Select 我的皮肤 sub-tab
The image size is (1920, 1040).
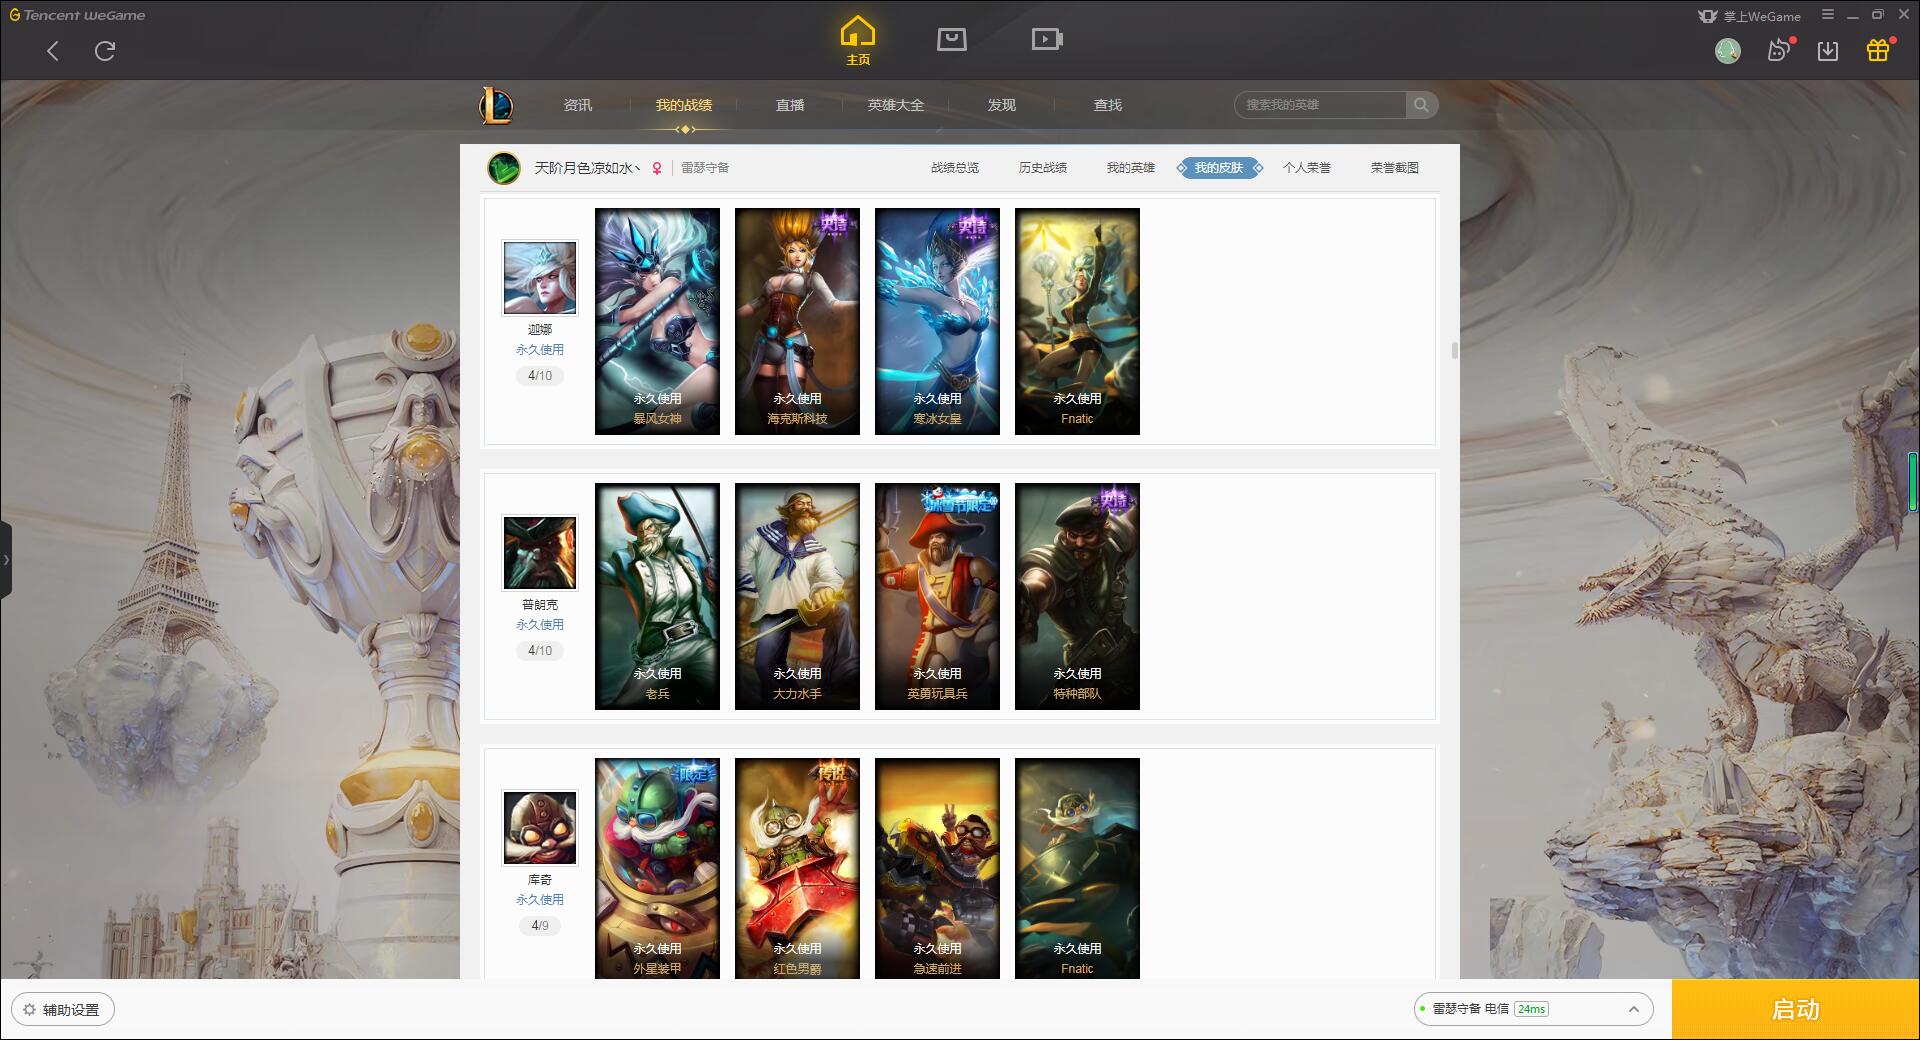point(1219,168)
